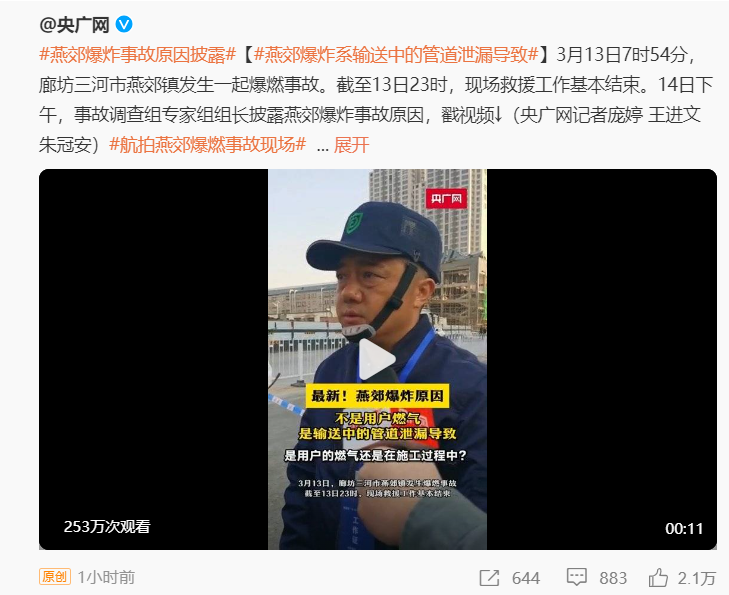Open comments via speech bubble icon
Screen dimensions: 729x595
pyautogui.click(x=577, y=578)
